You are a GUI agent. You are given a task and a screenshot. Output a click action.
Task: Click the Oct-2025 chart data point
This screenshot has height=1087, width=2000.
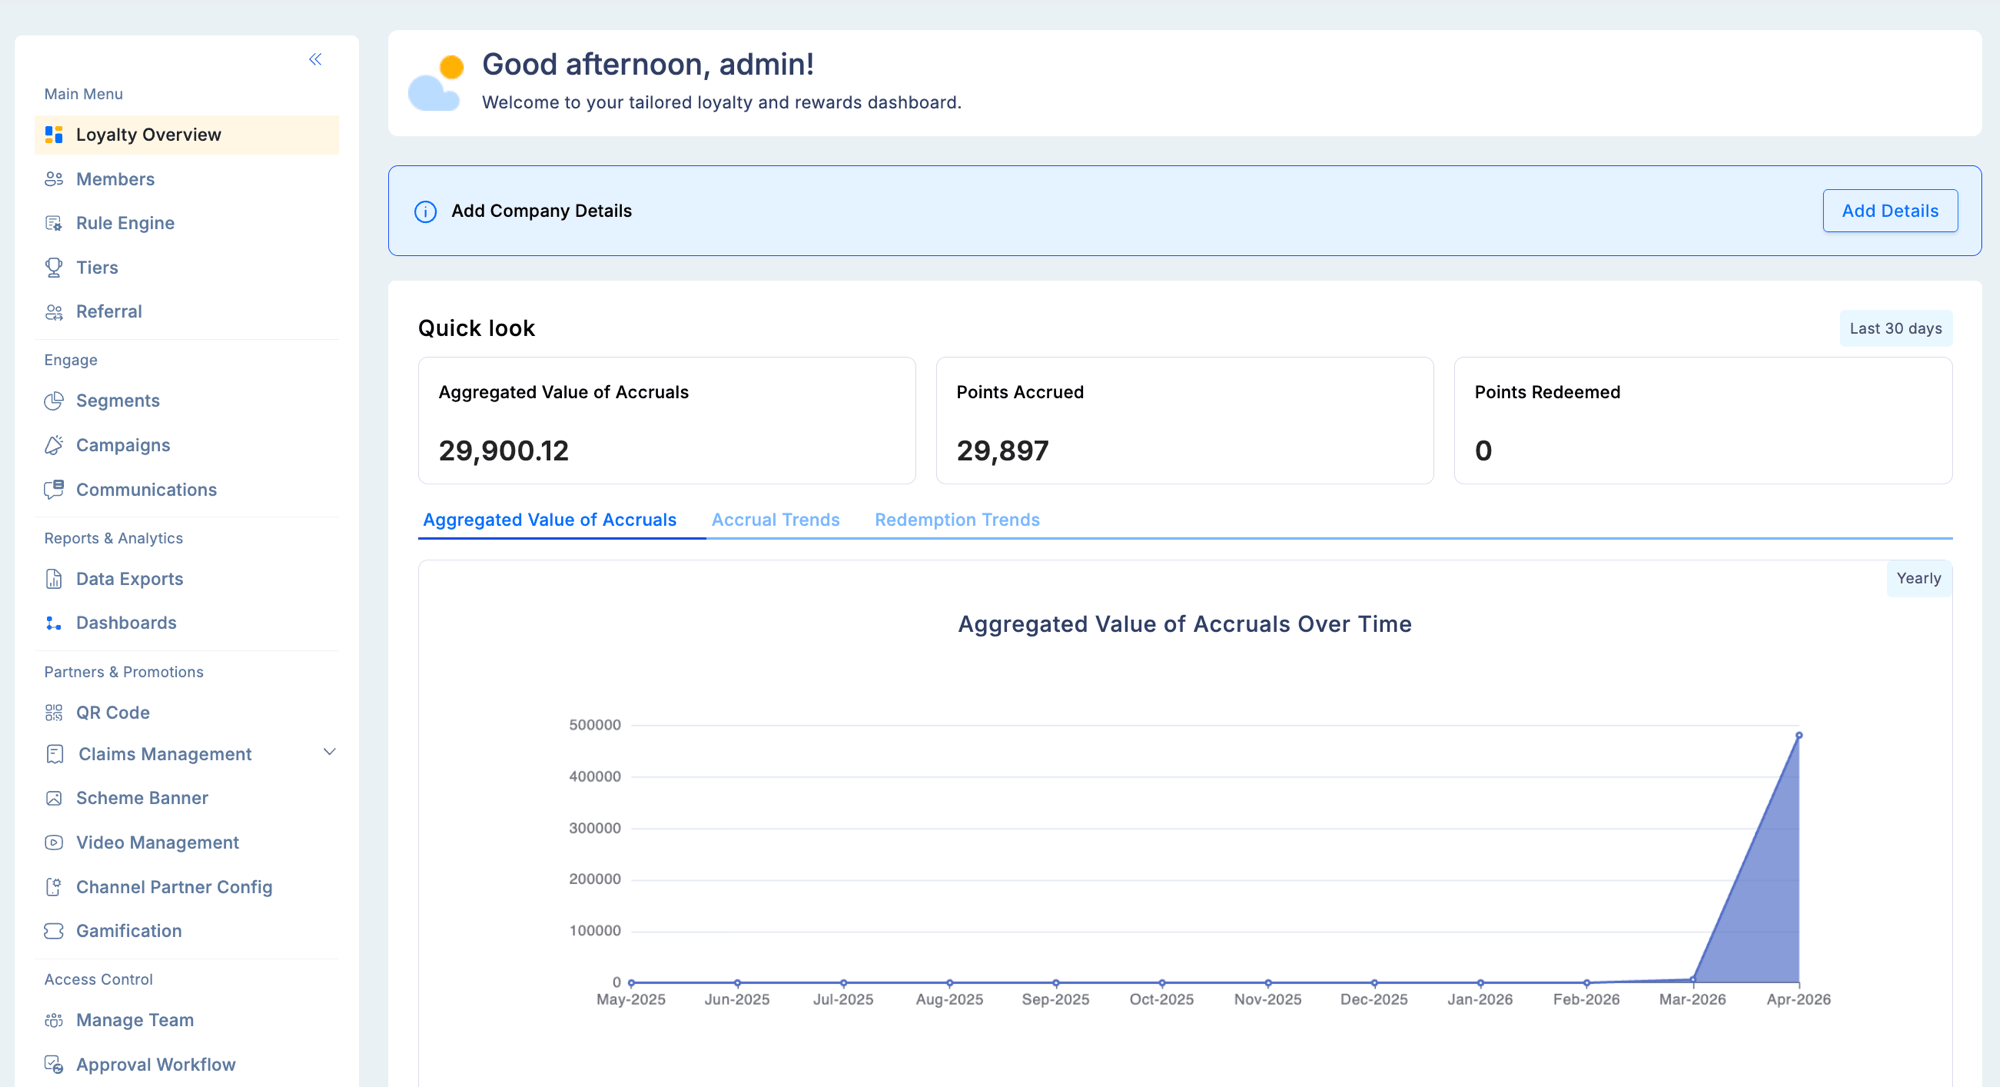pyautogui.click(x=1162, y=983)
